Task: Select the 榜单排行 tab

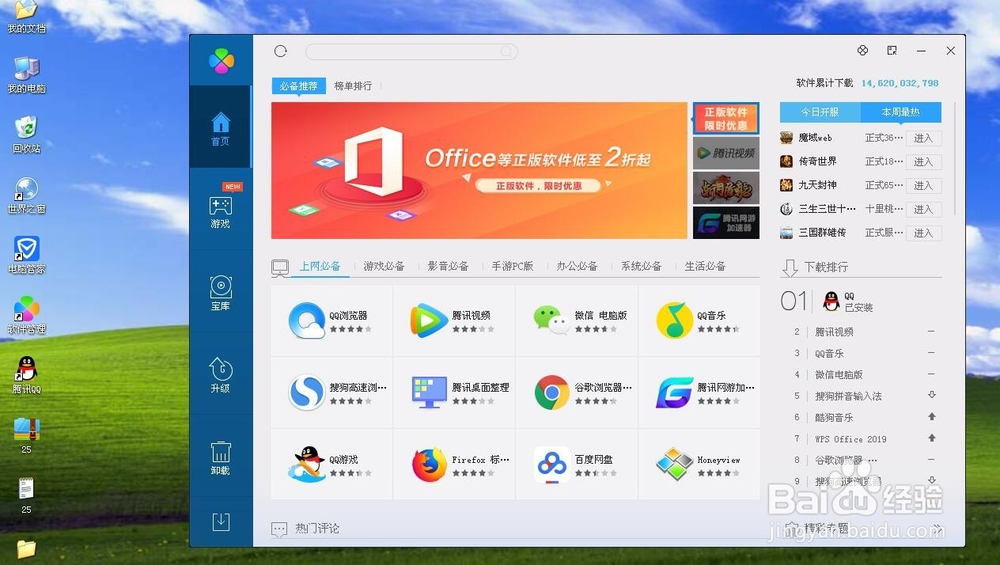Action: (x=353, y=85)
